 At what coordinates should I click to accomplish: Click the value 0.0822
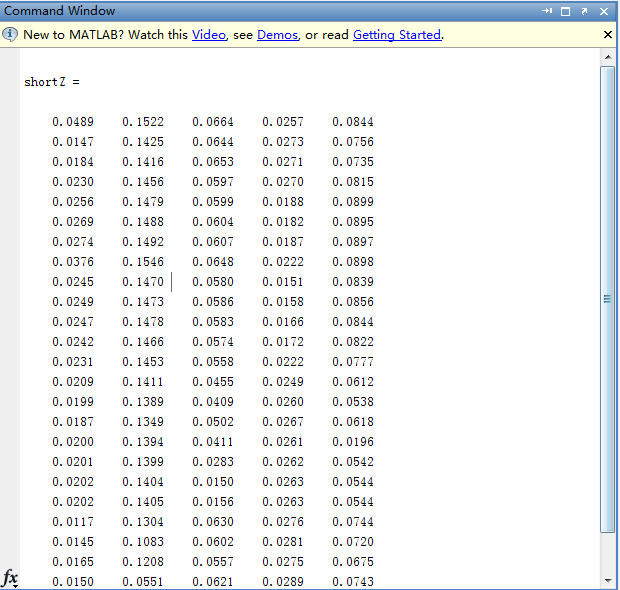tap(353, 342)
